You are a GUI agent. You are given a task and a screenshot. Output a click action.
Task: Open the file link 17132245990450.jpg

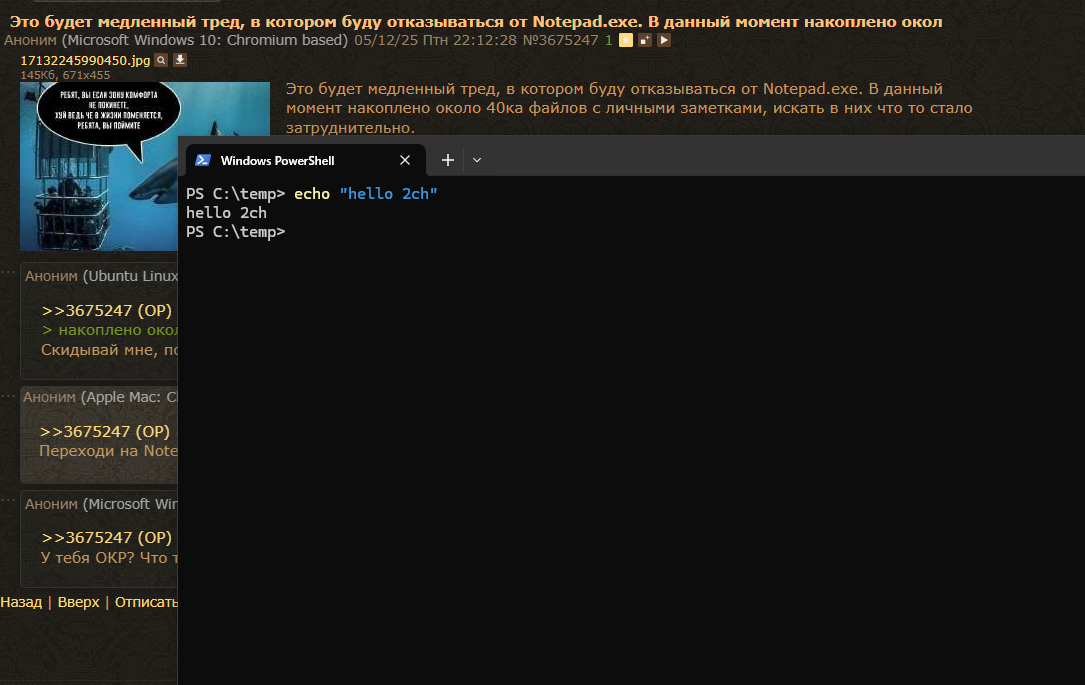click(85, 60)
